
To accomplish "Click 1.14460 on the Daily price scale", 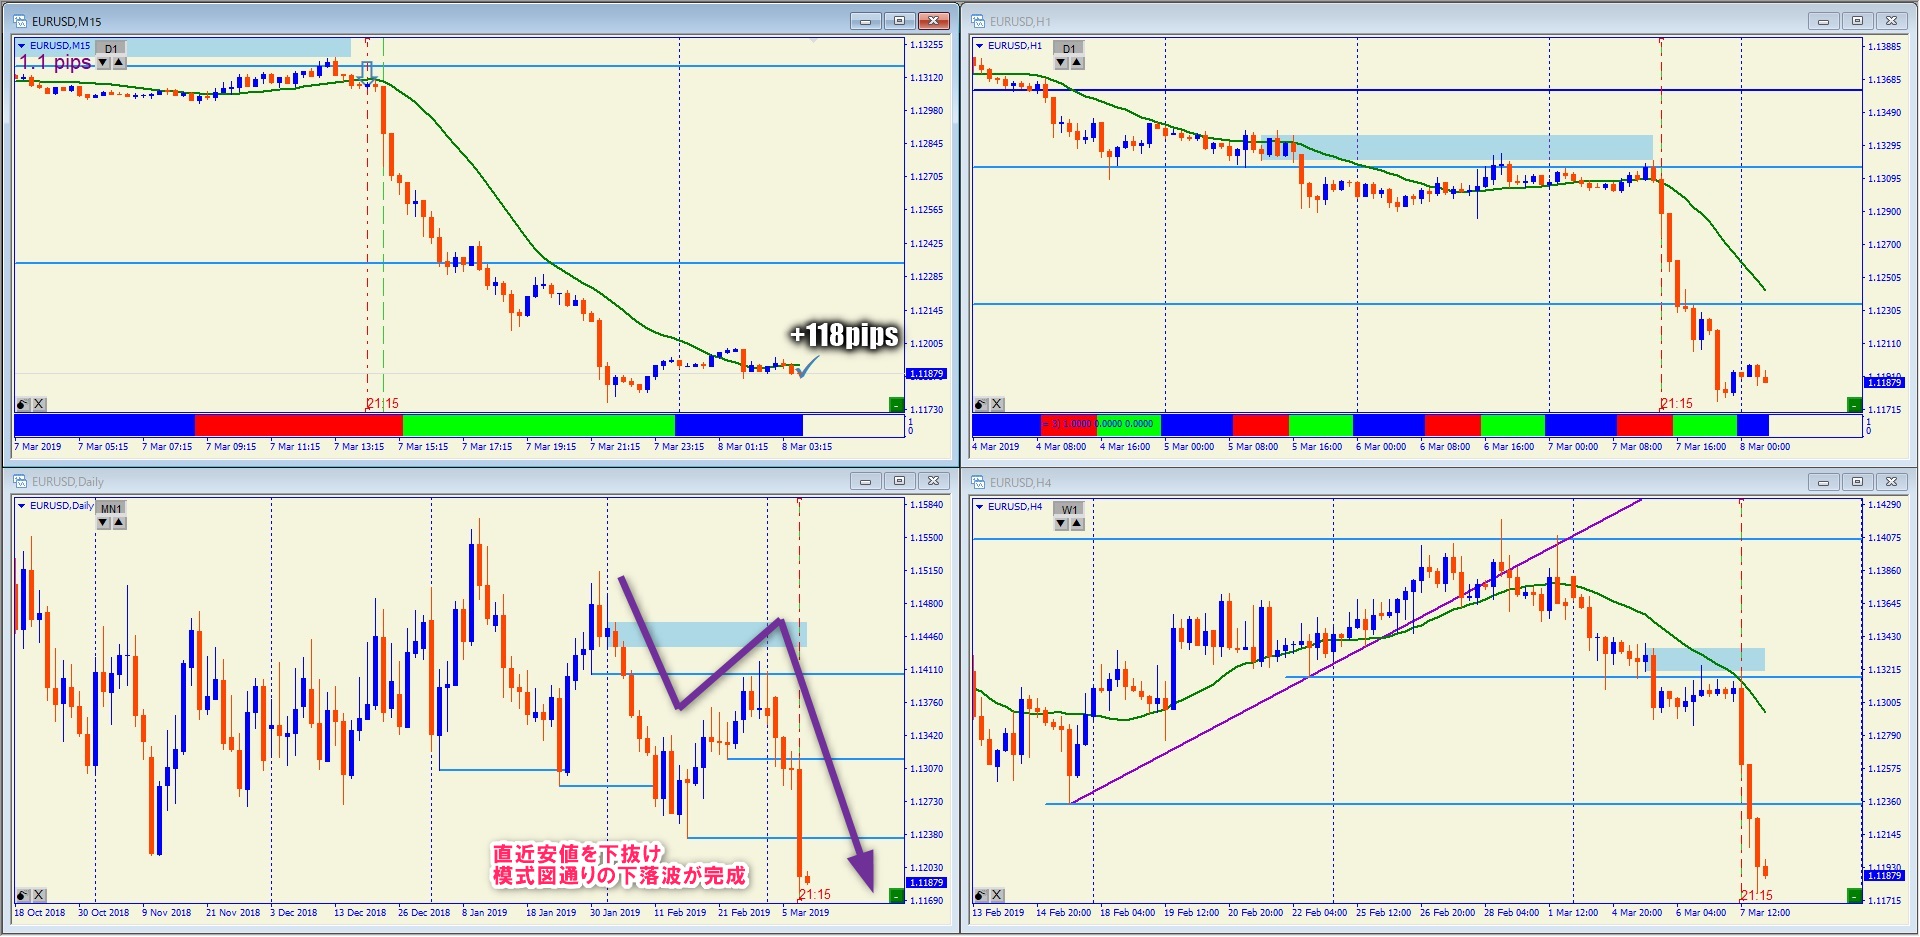I will (927, 636).
